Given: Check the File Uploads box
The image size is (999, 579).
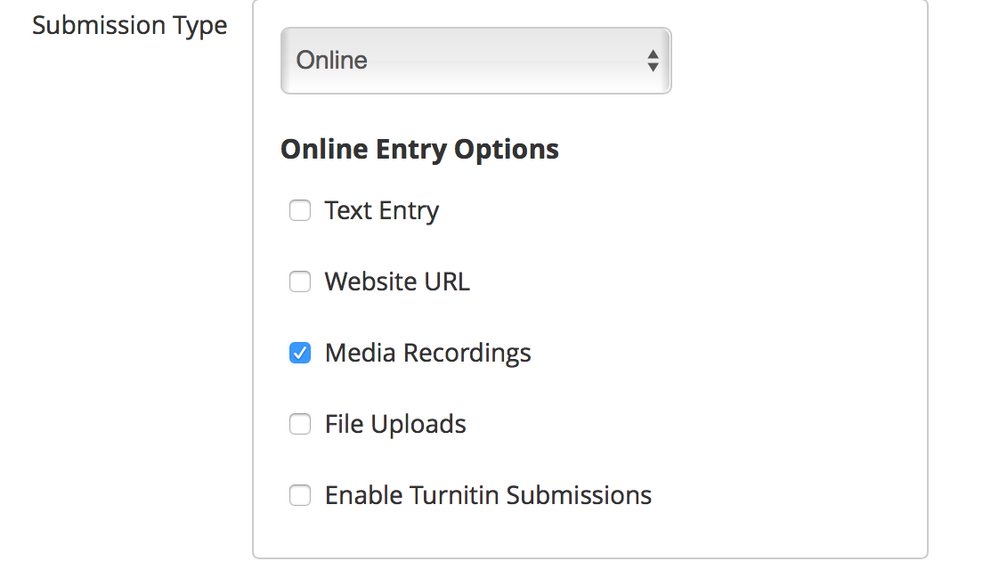Looking at the screenshot, I should pyautogui.click(x=300, y=424).
